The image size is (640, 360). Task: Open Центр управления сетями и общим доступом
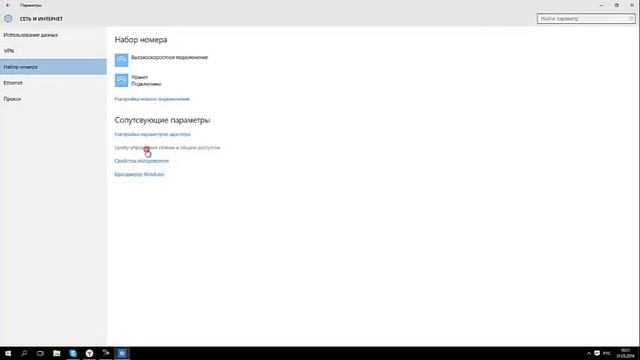point(167,147)
